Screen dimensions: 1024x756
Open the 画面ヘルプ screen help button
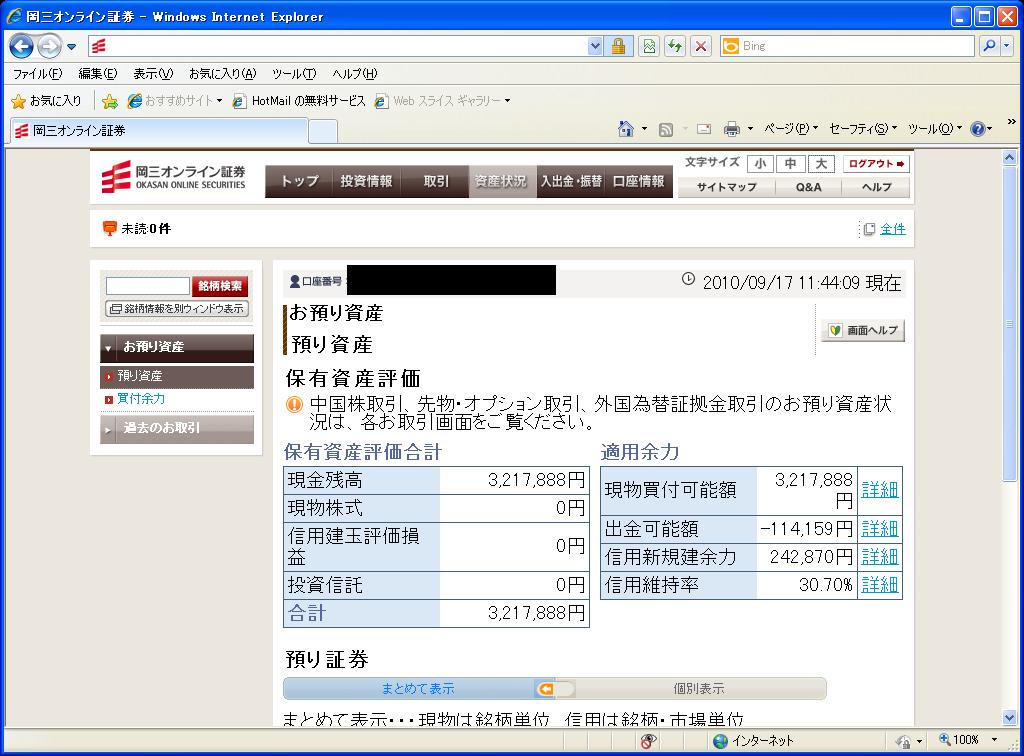point(863,330)
